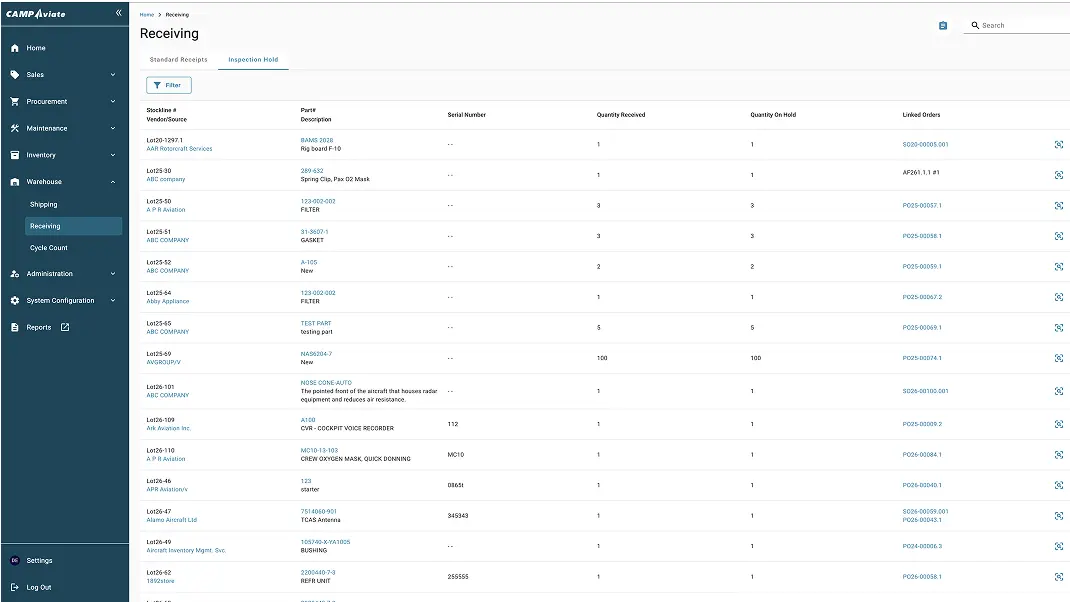This screenshot has height=602, width=1070.
Task: Click the inspect icon for Lot26-46
Action: pos(1058,485)
